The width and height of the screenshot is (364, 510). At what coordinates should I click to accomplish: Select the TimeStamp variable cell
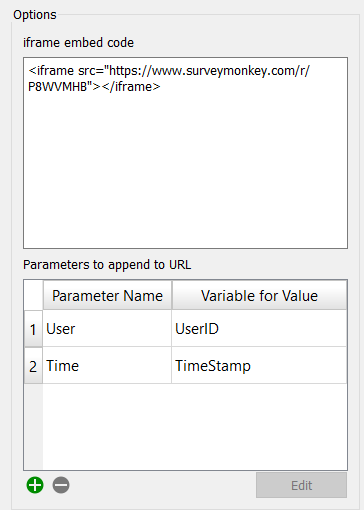[259, 366]
